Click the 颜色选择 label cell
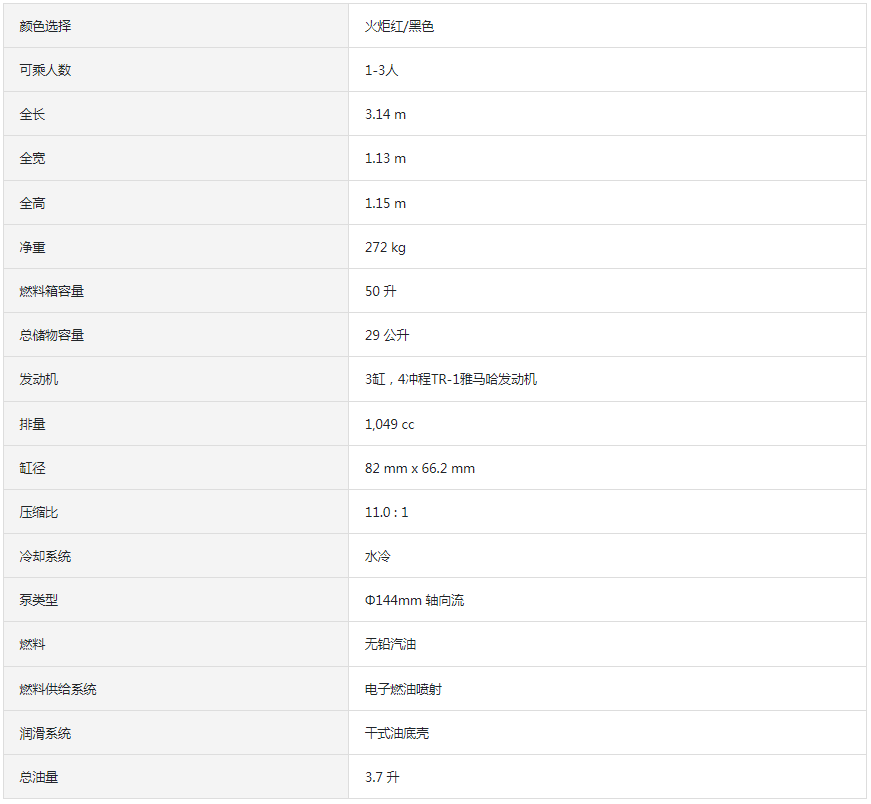The height and width of the screenshot is (804, 871). tap(176, 26)
